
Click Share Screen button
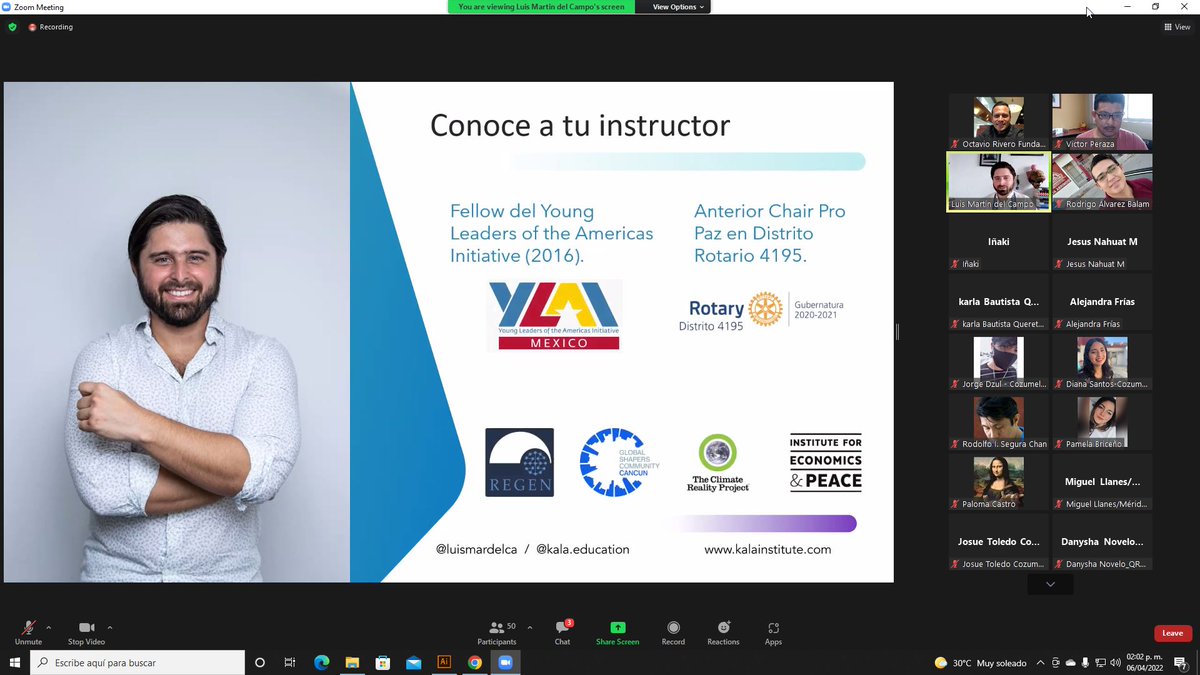click(617, 632)
